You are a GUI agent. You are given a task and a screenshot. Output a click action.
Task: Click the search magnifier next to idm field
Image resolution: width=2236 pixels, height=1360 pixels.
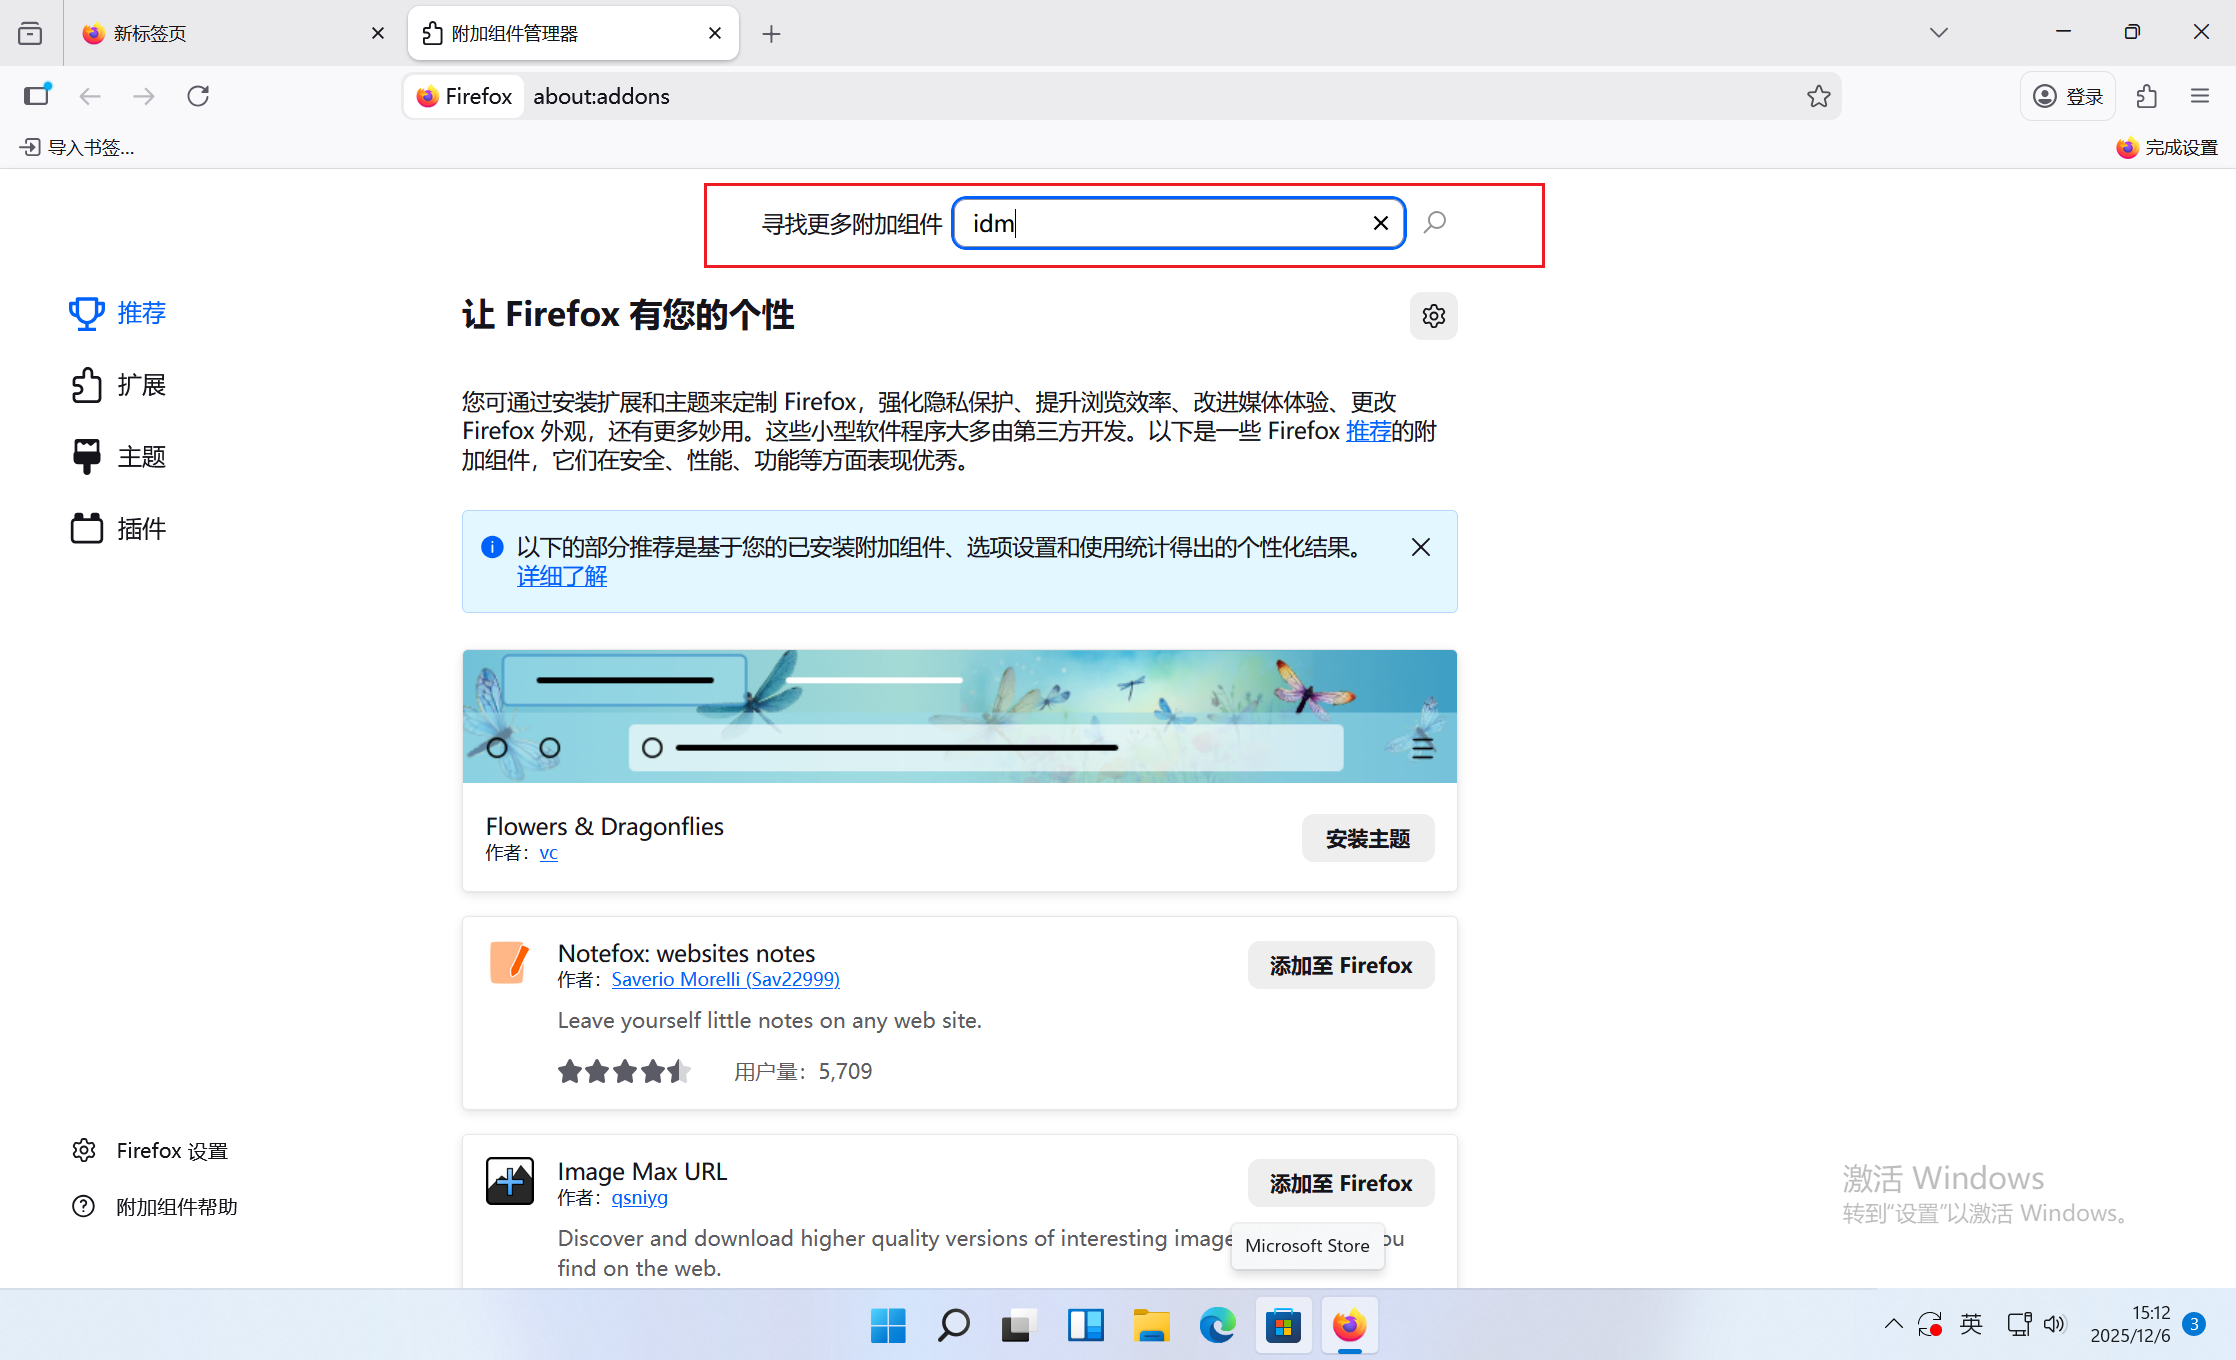[1435, 223]
